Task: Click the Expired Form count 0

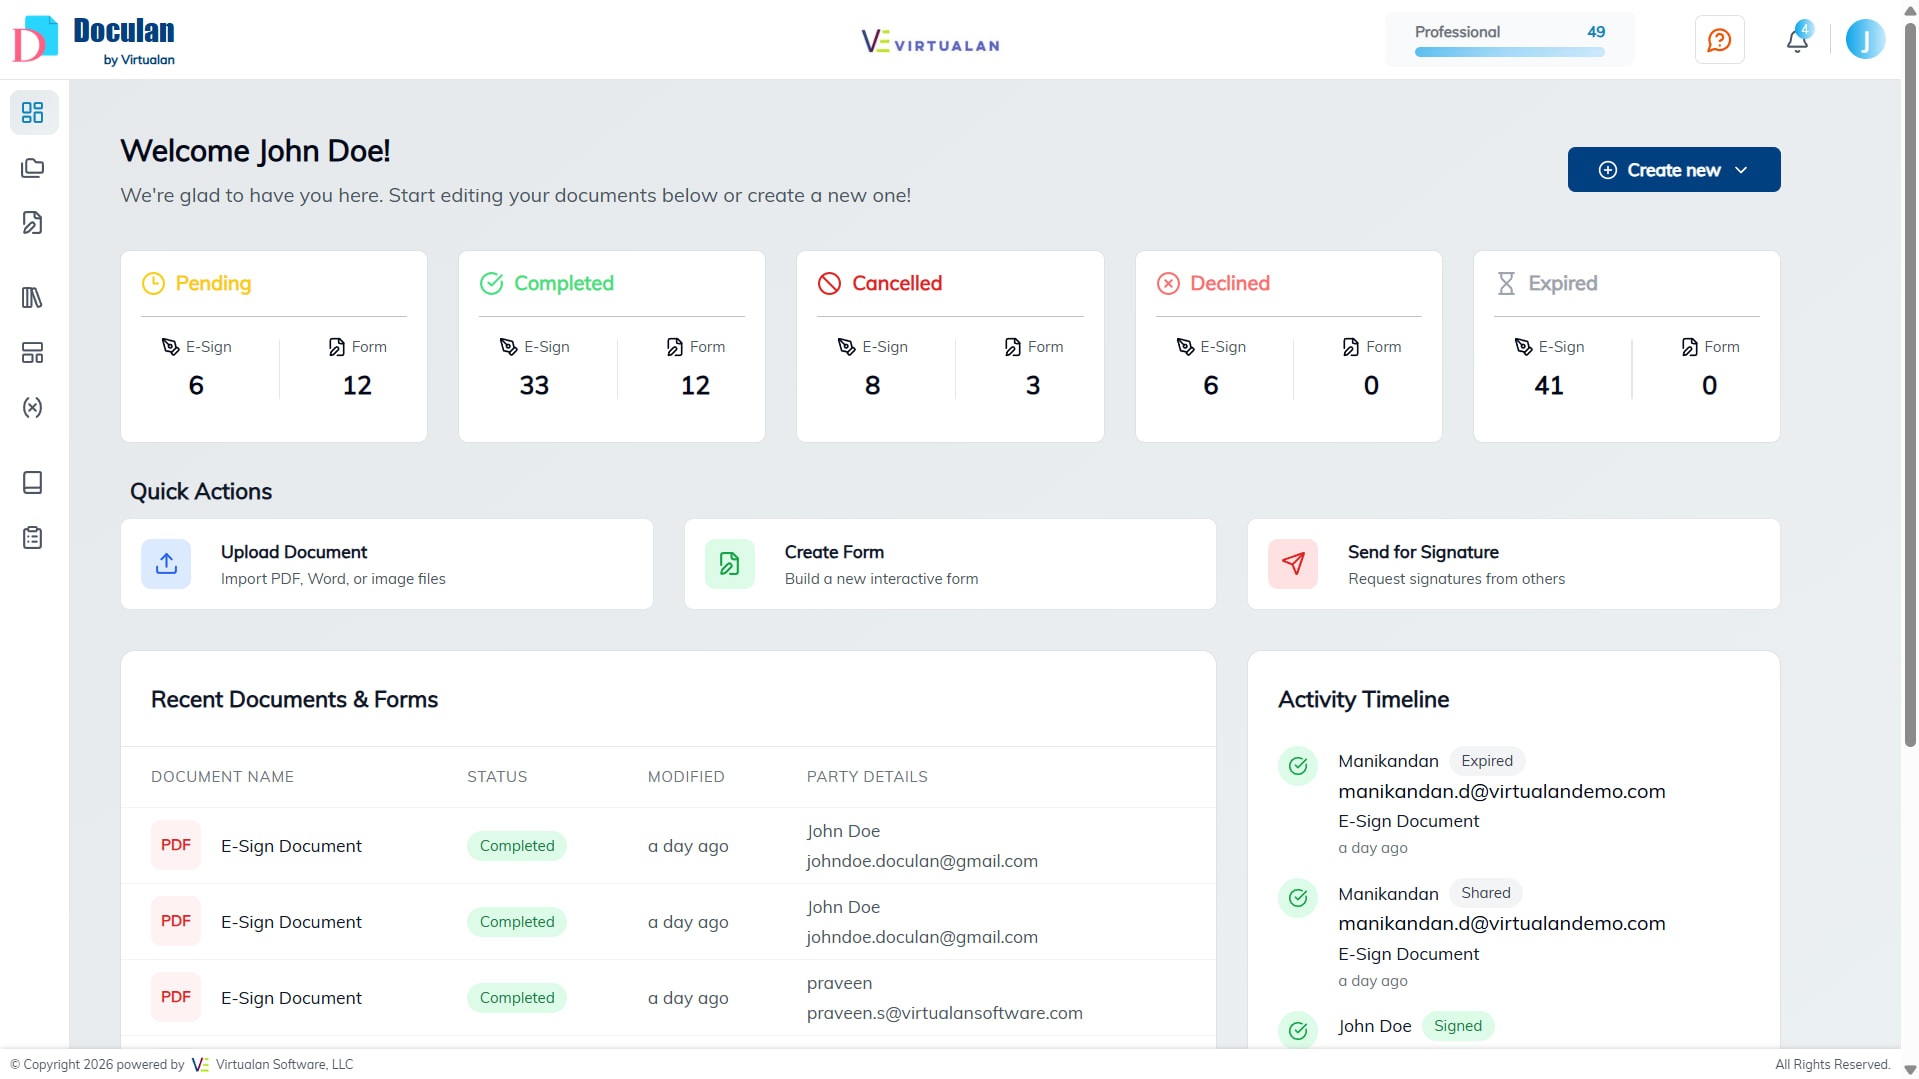Action: coord(1710,385)
